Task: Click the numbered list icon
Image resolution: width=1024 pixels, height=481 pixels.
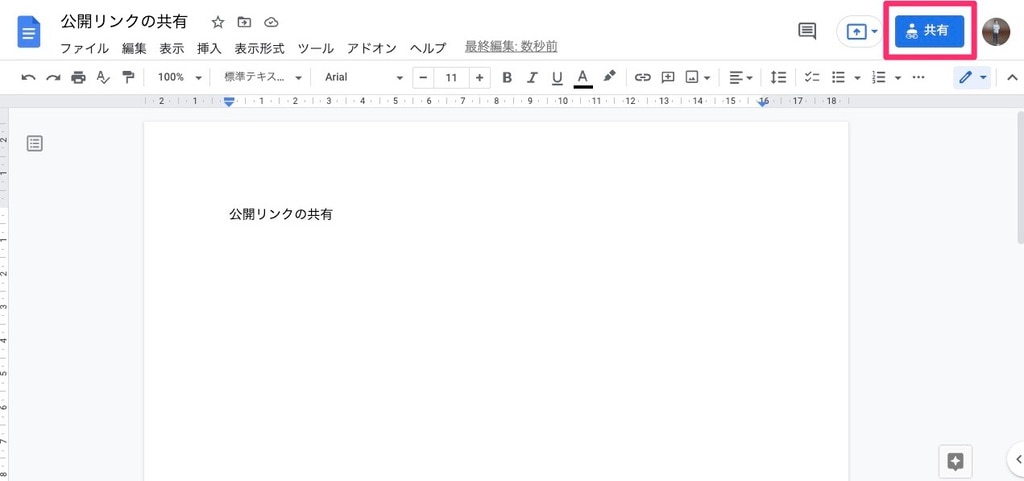Action: click(879, 78)
